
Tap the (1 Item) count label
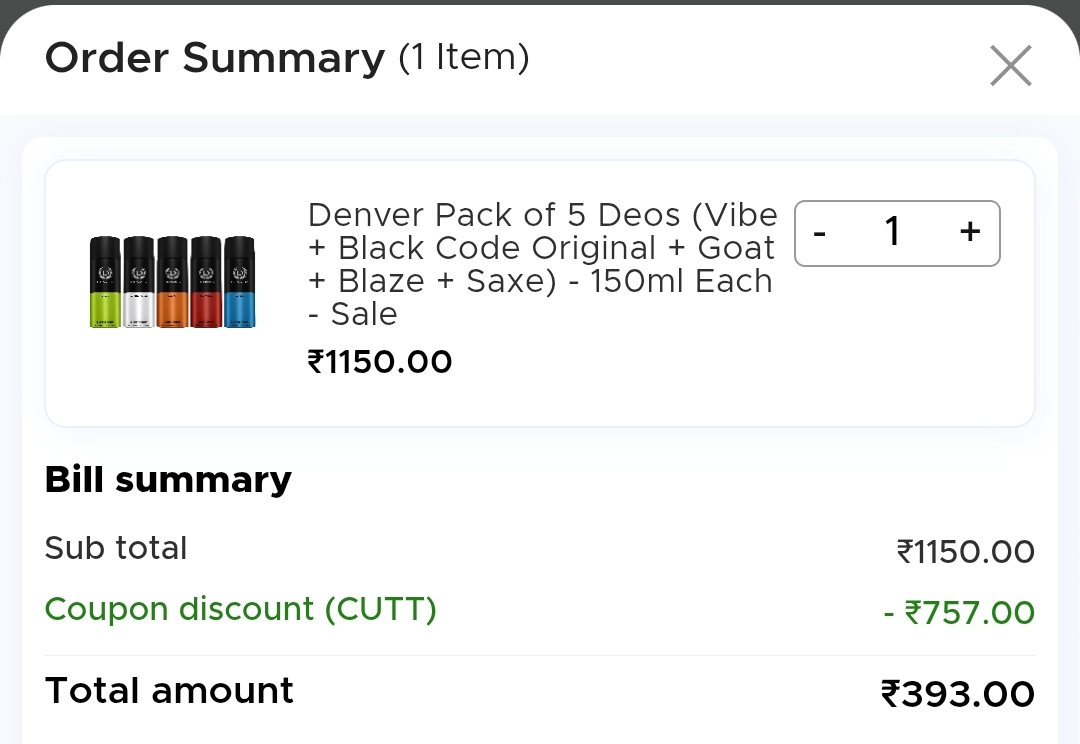click(x=464, y=57)
